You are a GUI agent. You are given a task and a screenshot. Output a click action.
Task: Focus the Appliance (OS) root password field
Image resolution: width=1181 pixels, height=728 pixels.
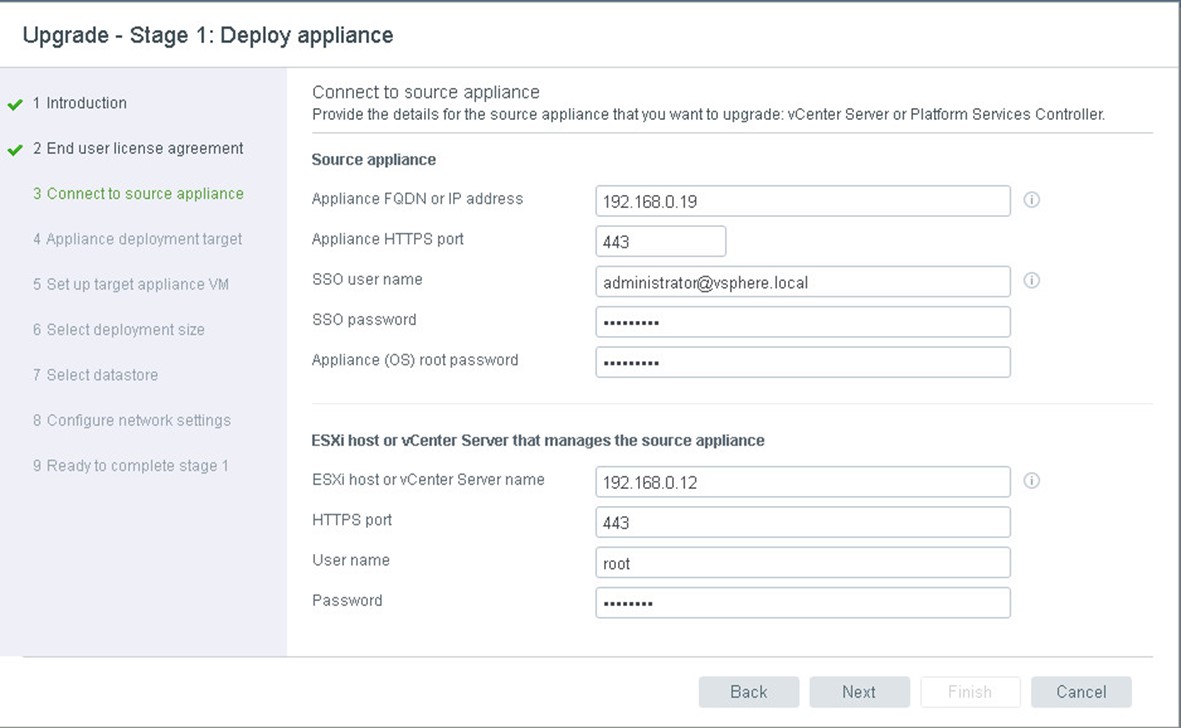[x=803, y=362]
